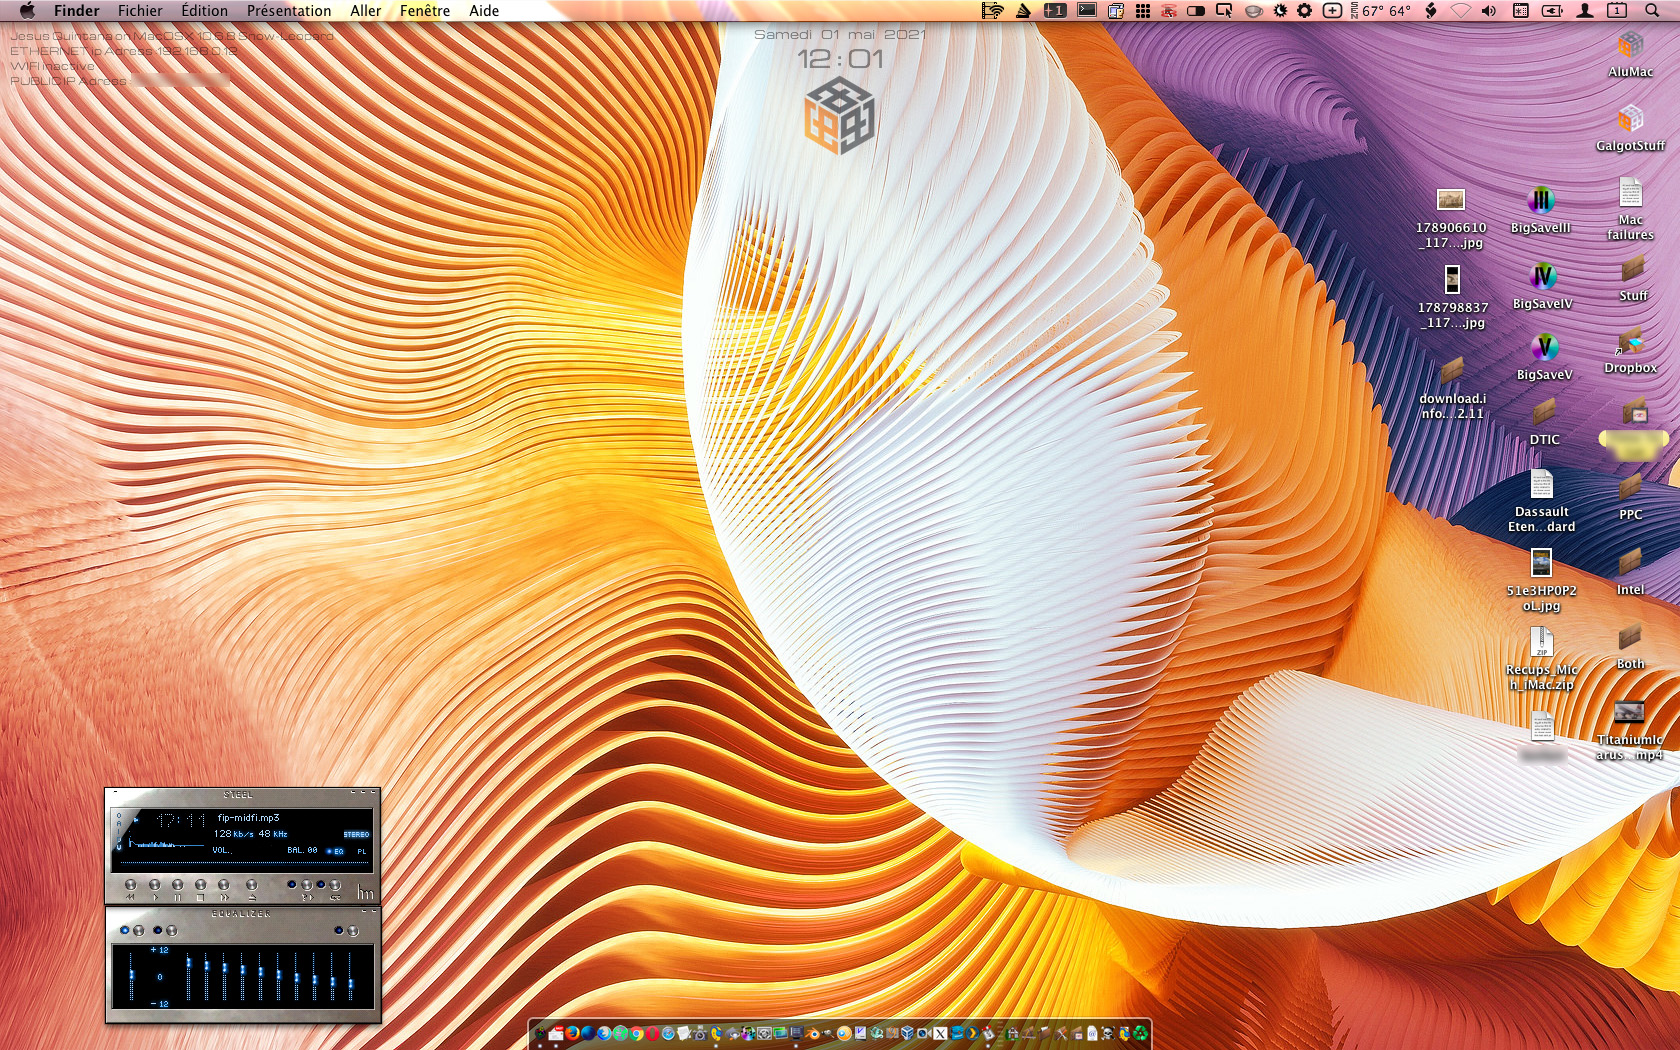The height and width of the screenshot is (1050, 1680).
Task: Toggle the equalizer auto knob
Action: (x=171, y=930)
